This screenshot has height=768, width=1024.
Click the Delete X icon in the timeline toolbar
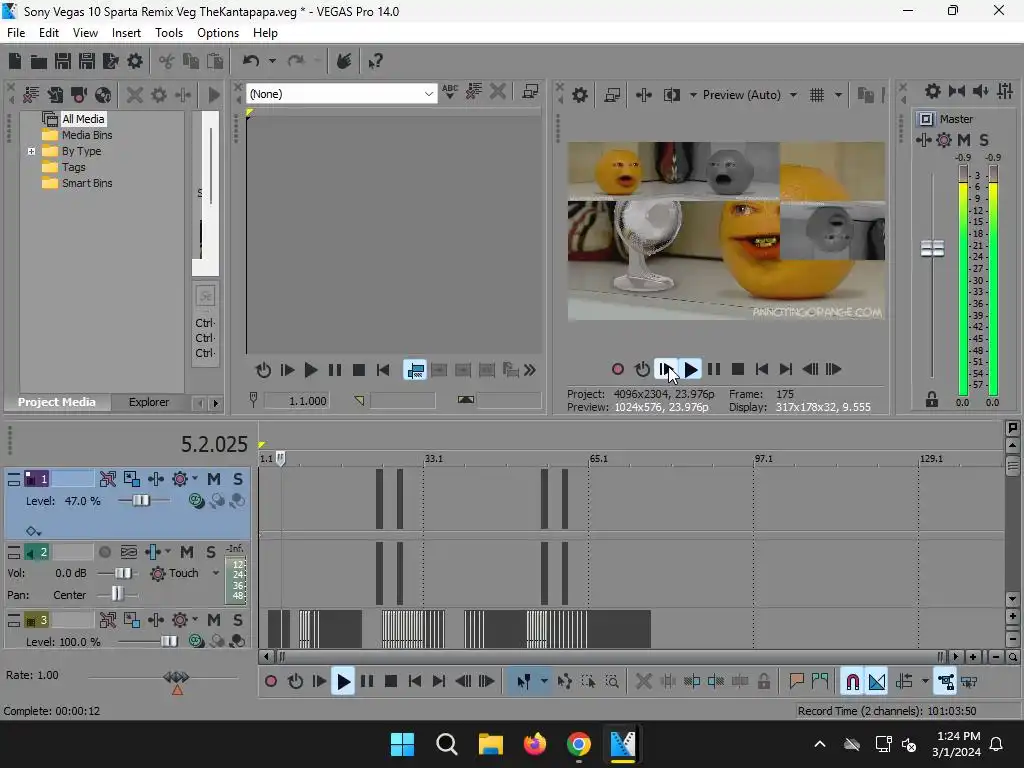643,682
